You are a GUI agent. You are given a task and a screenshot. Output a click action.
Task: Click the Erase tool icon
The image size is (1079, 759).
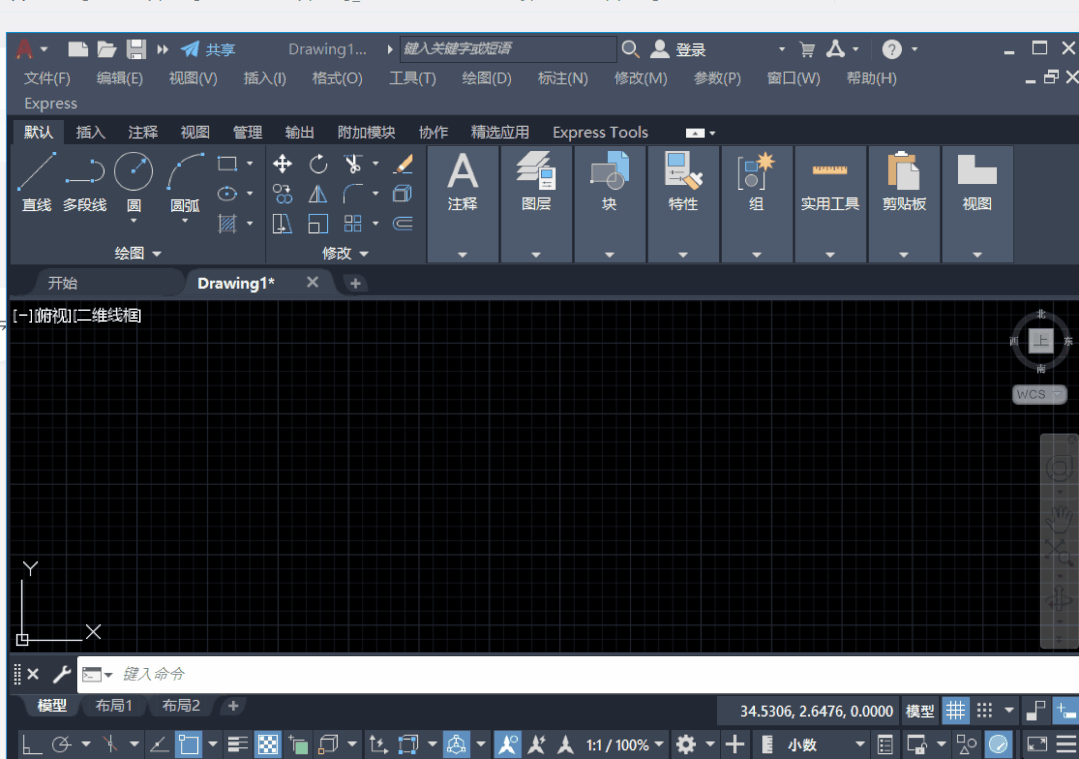tap(403, 164)
